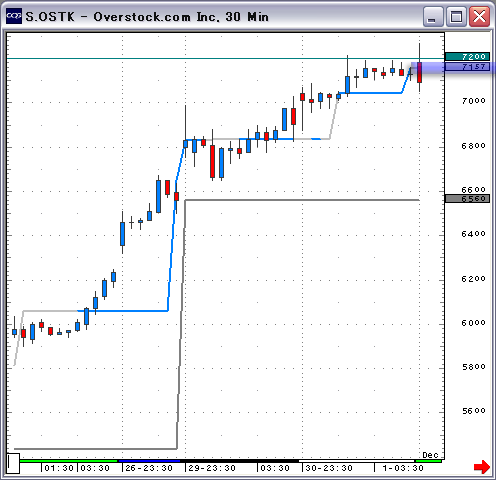Click the gray 6560 price label
The width and height of the screenshot is (496, 480).
[467, 199]
